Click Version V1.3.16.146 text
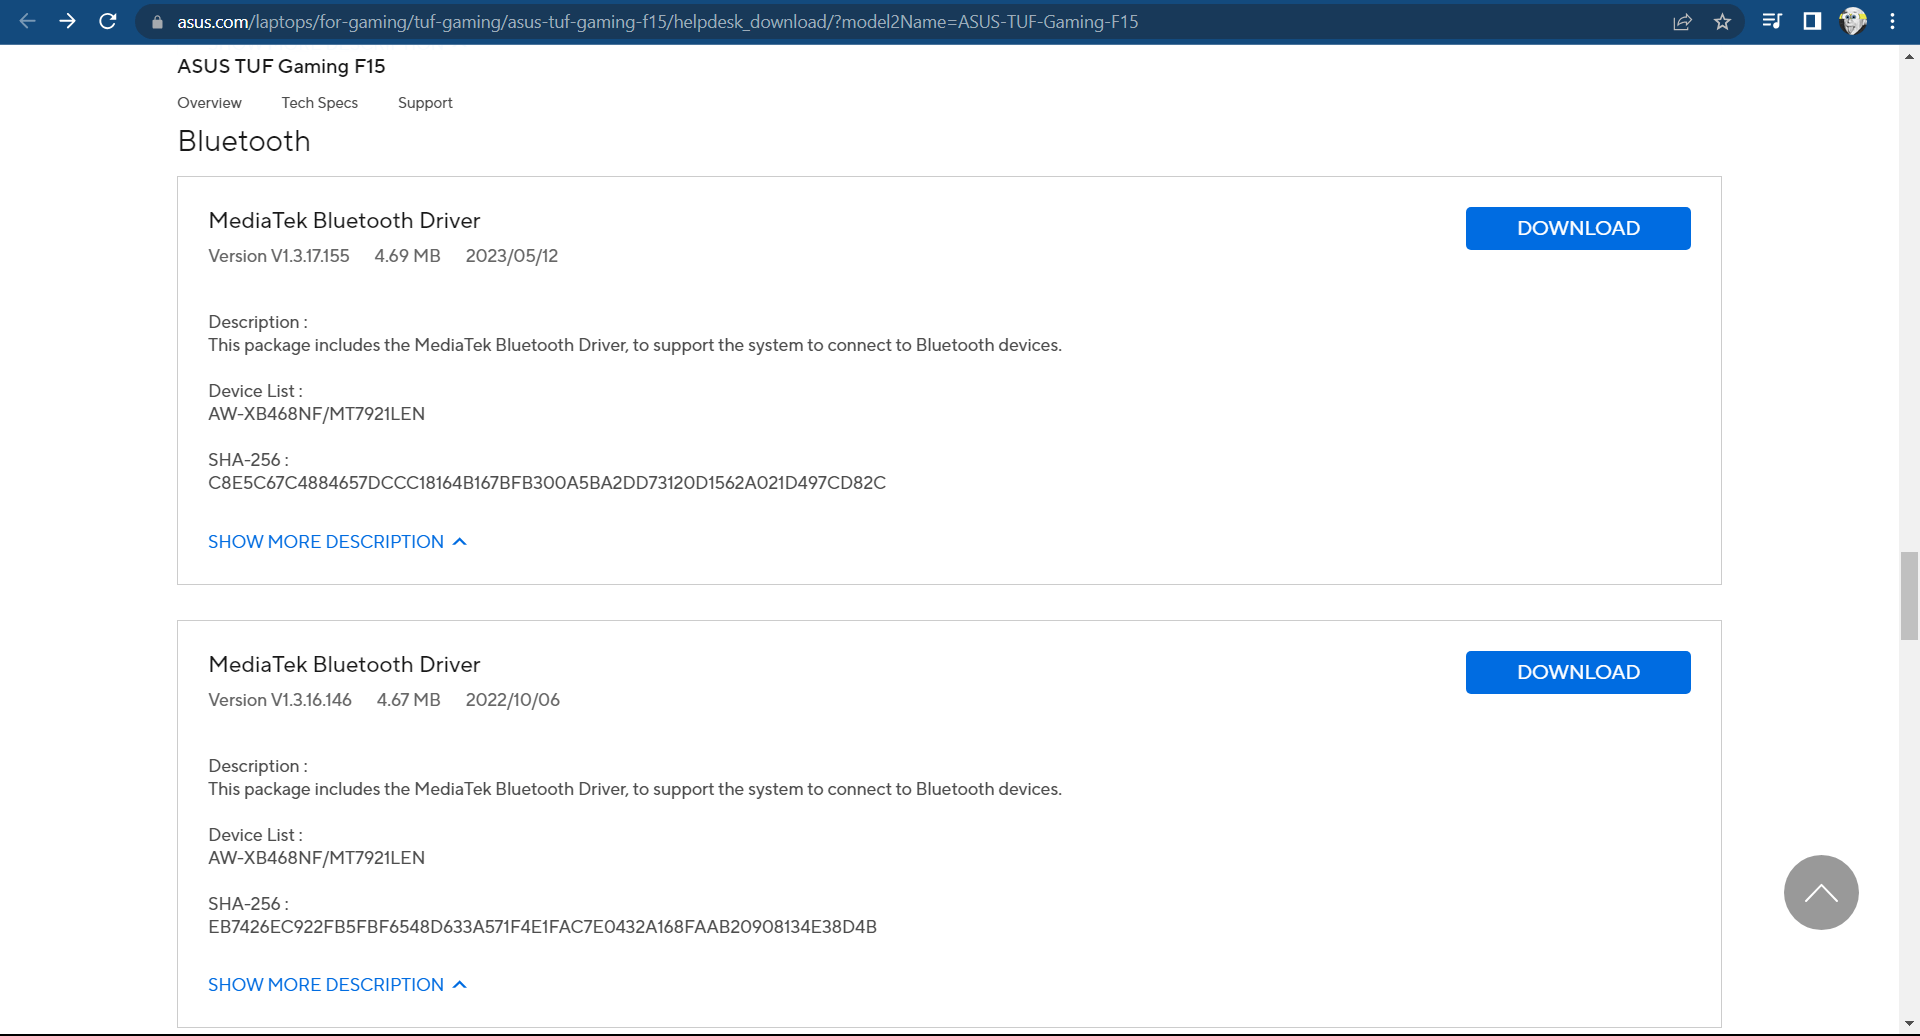Screen dimensions: 1920x1036 click(280, 700)
